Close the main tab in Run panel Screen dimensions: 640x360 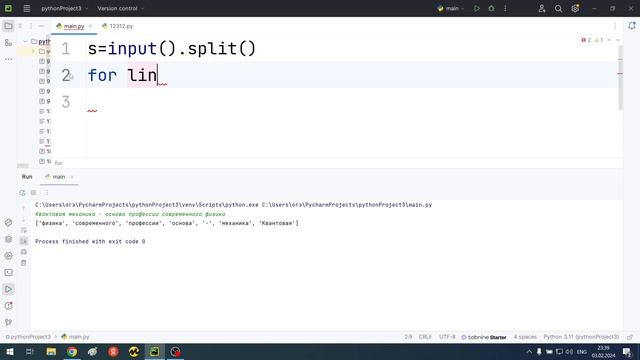point(72,177)
